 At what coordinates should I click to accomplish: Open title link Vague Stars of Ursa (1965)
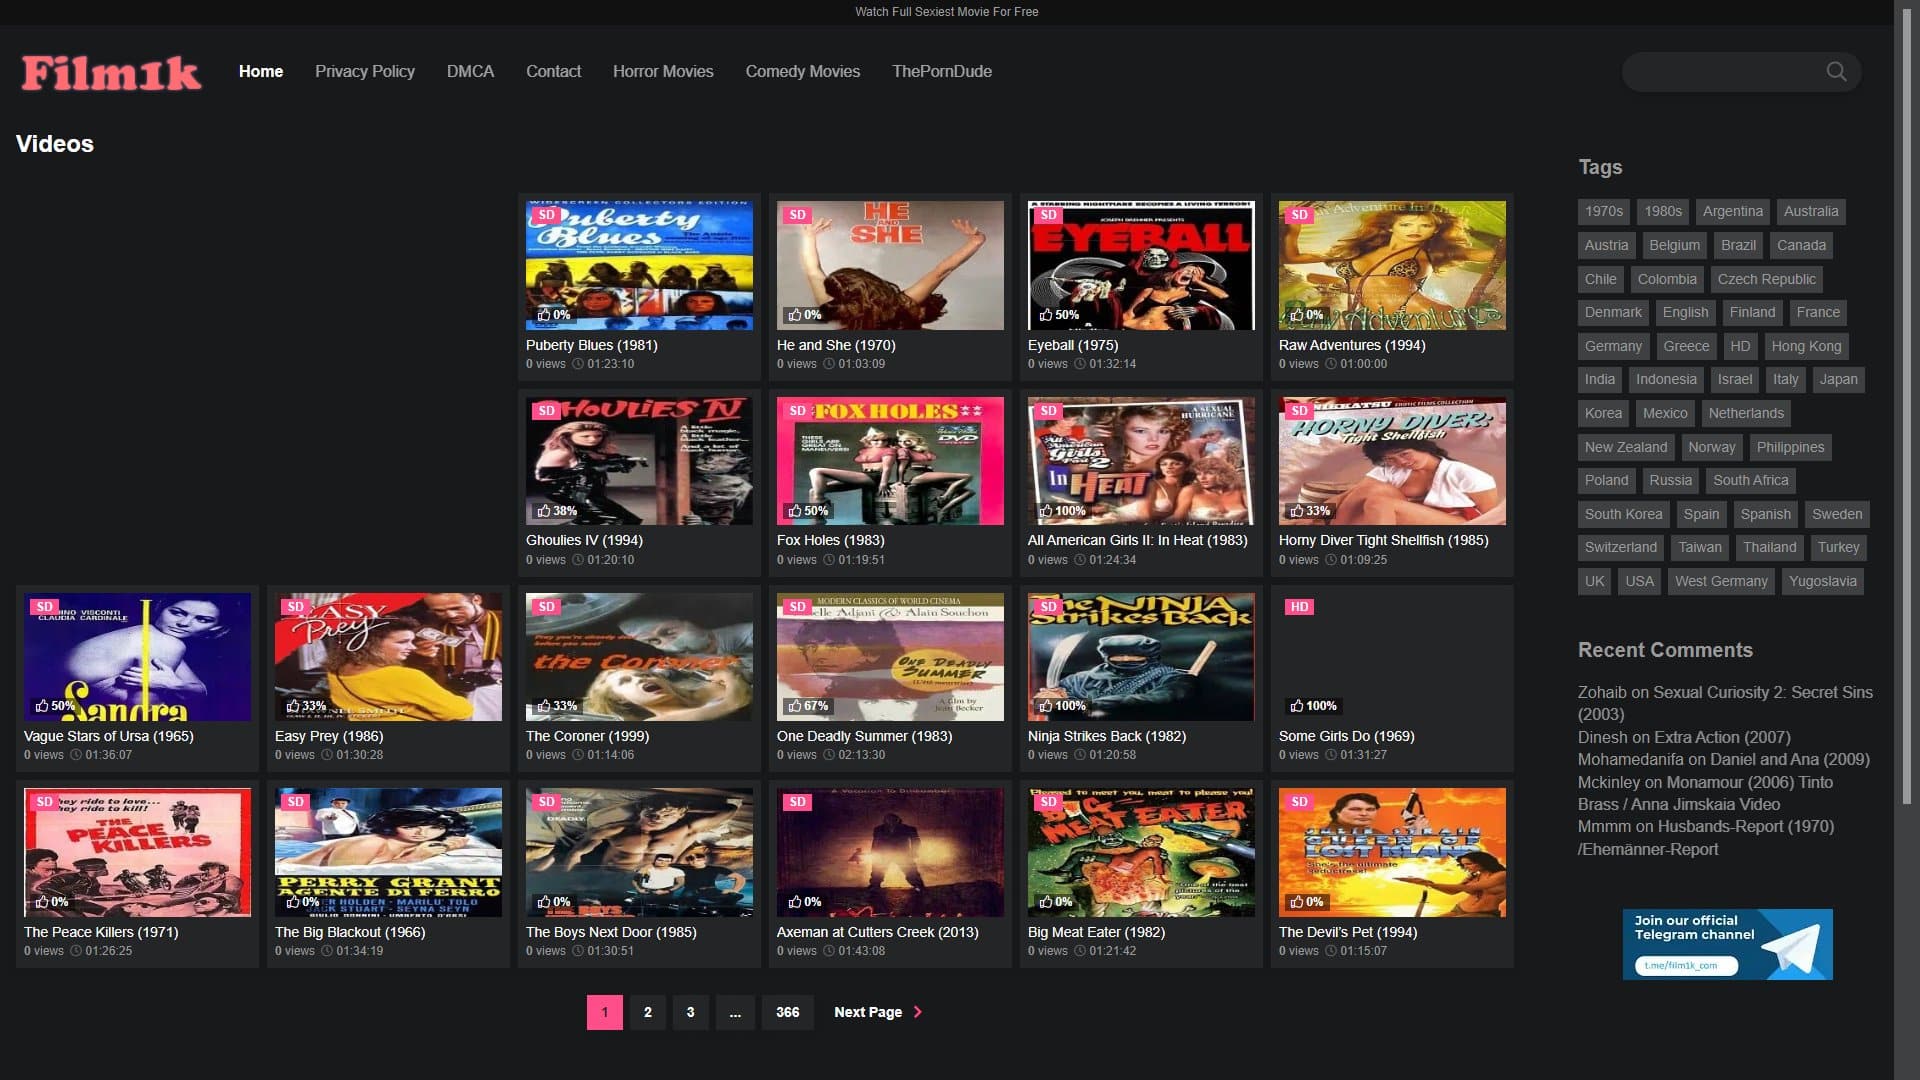click(x=109, y=736)
